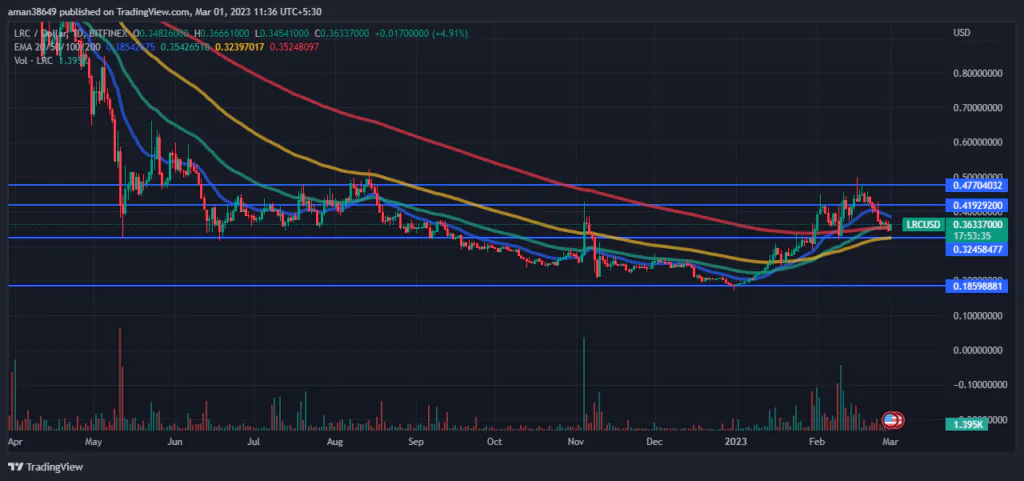The height and width of the screenshot is (481, 1024).
Task: Select the 0.47704032 horizontal line label
Action: [976, 185]
